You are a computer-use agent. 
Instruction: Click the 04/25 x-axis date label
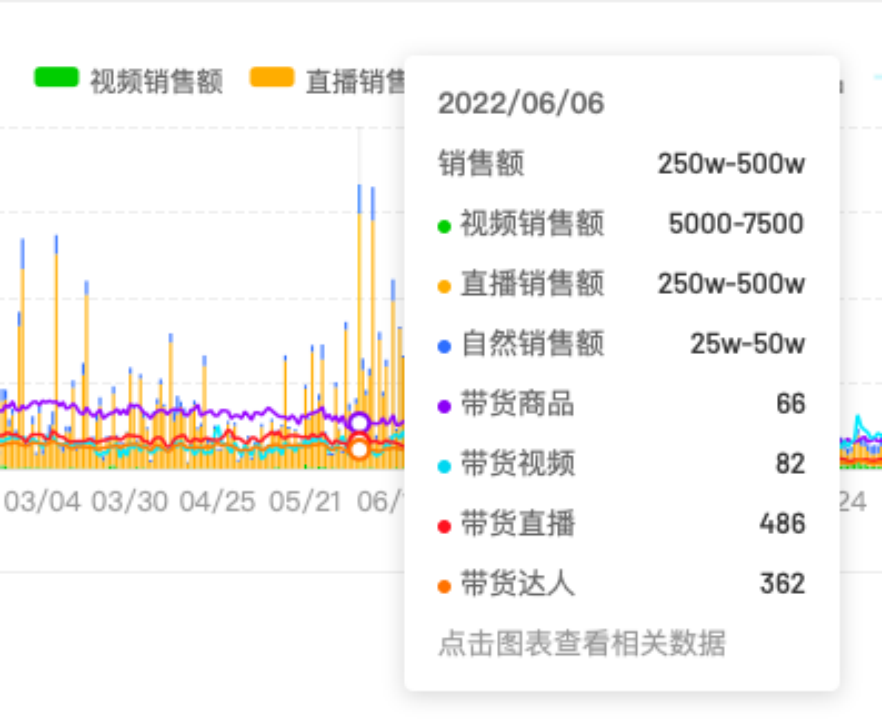[x=217, y=502]
